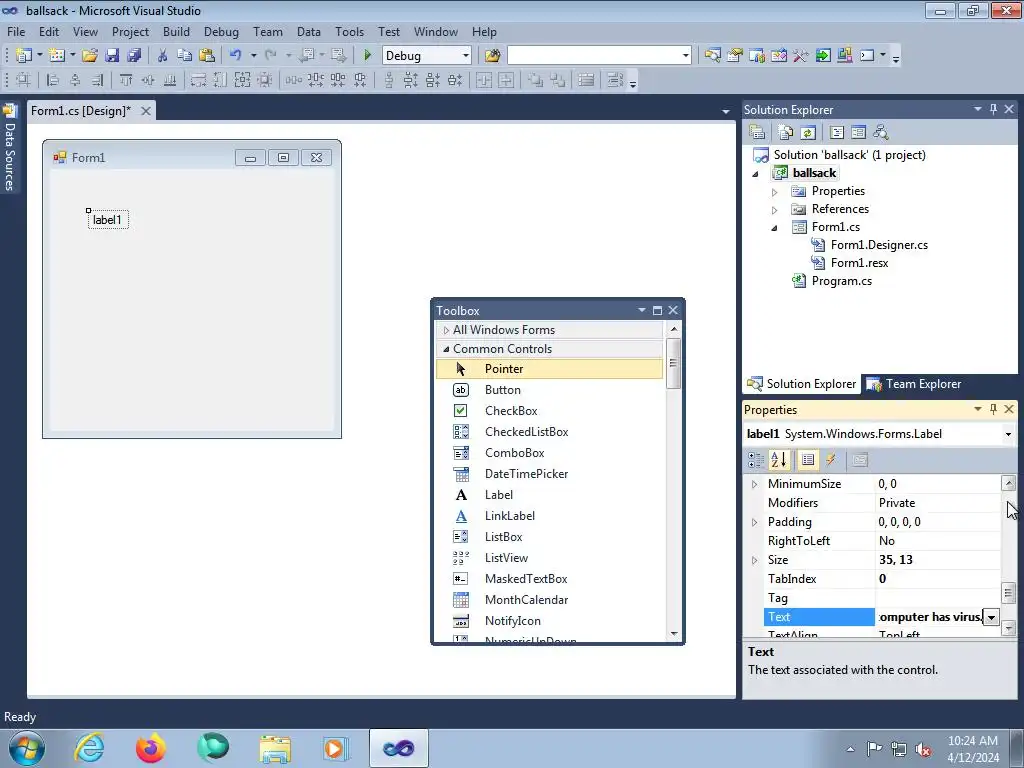
Task: Click Align Lefts layout icon
Action: tap(53, 80)
